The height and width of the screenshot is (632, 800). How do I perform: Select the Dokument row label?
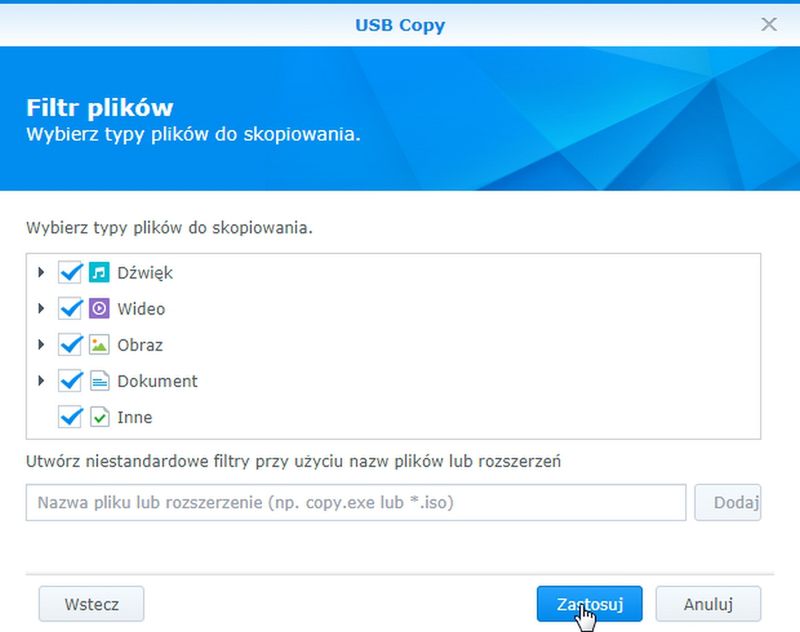pos(157,382)
